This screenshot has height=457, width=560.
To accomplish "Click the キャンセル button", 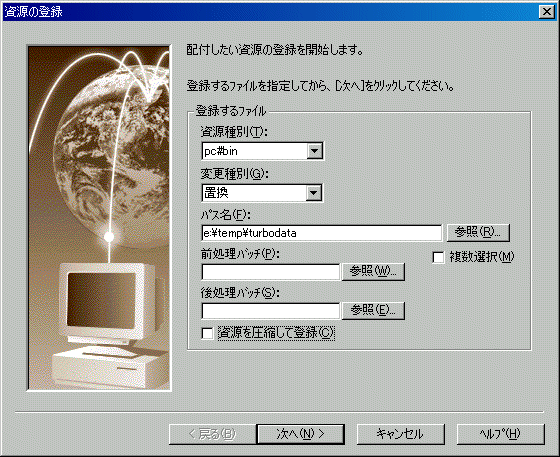I will (x=400, y=434).
